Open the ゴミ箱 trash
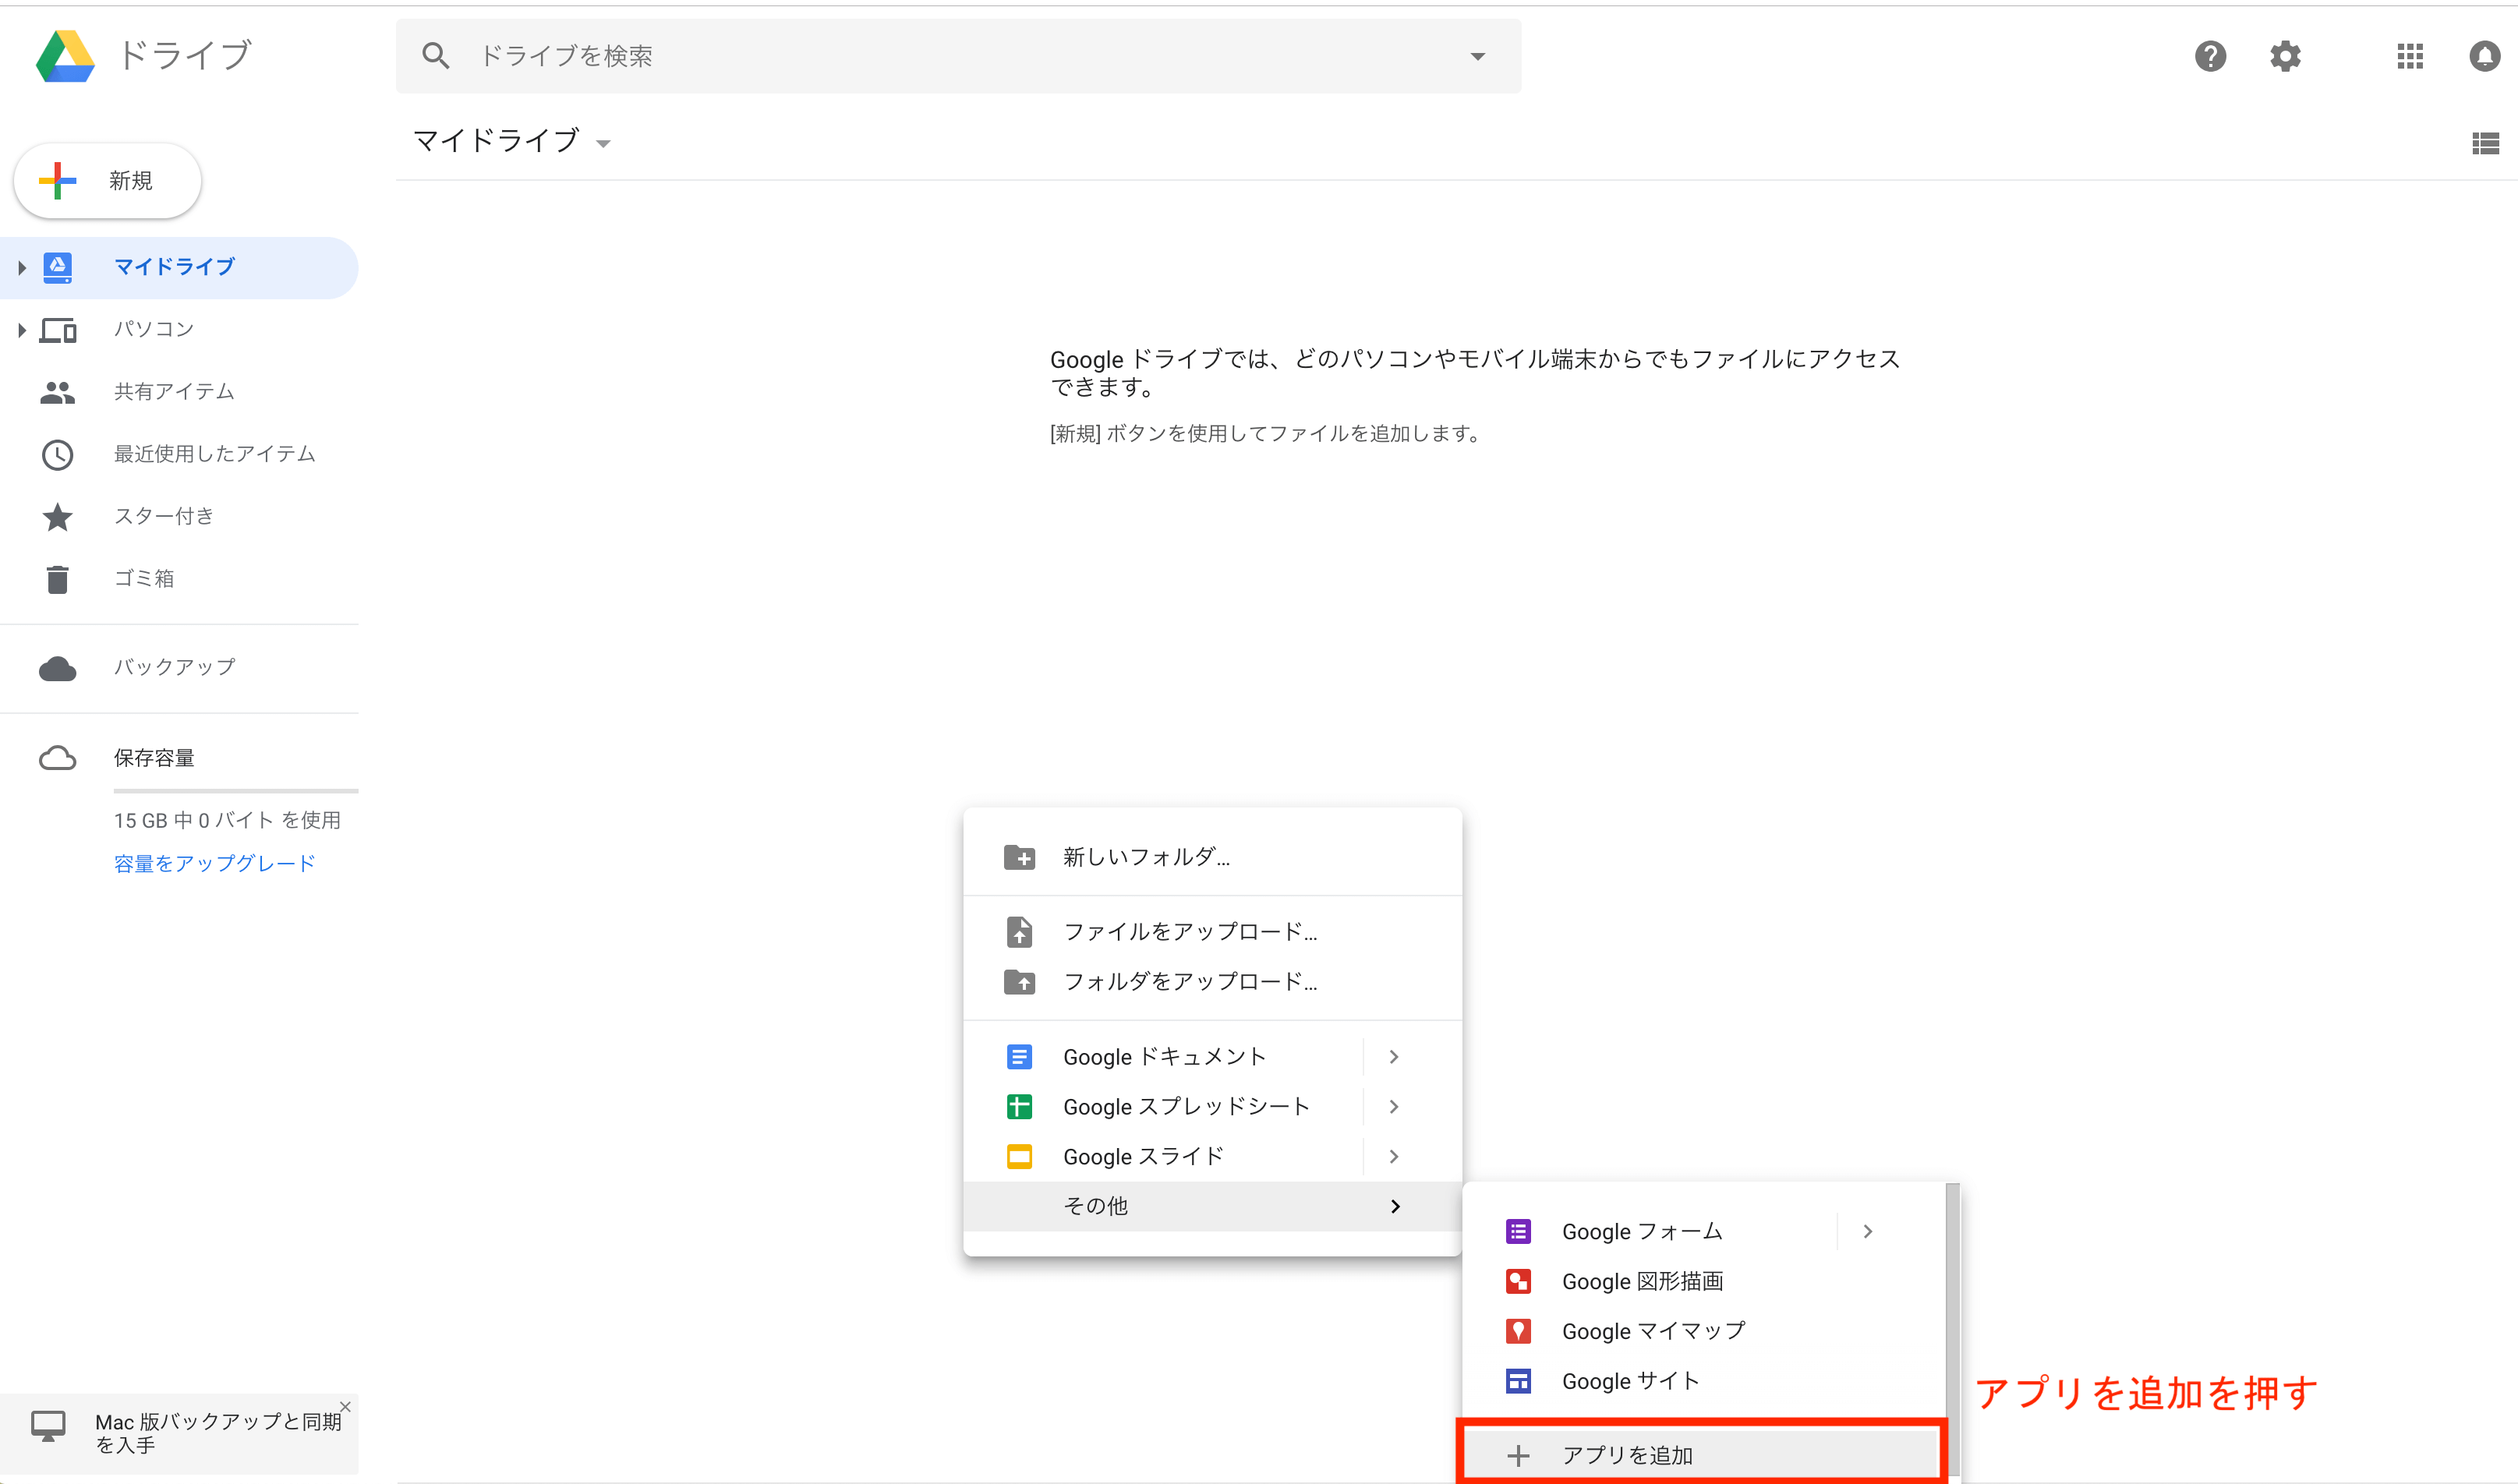The image size is (2518, 1484). point(144,578)
